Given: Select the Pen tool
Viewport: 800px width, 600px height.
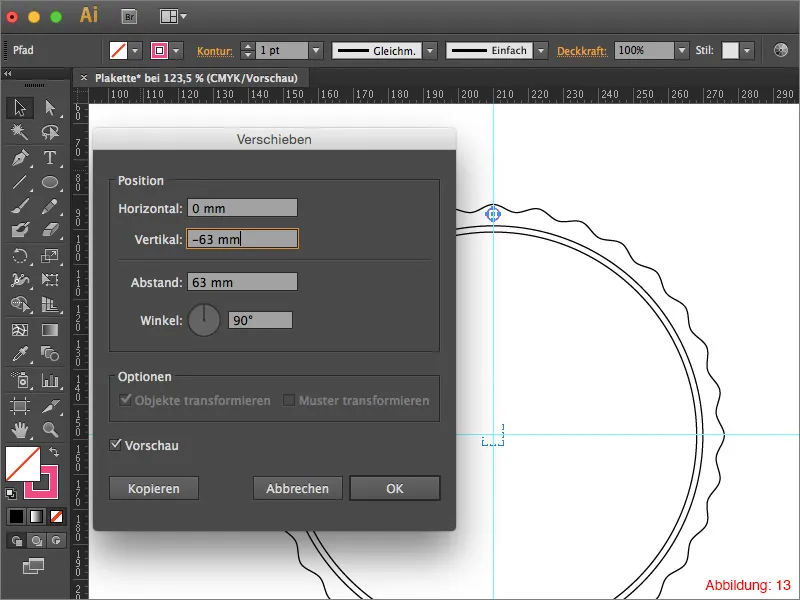Looking at the screenshot, I should [x=19, y=158].
